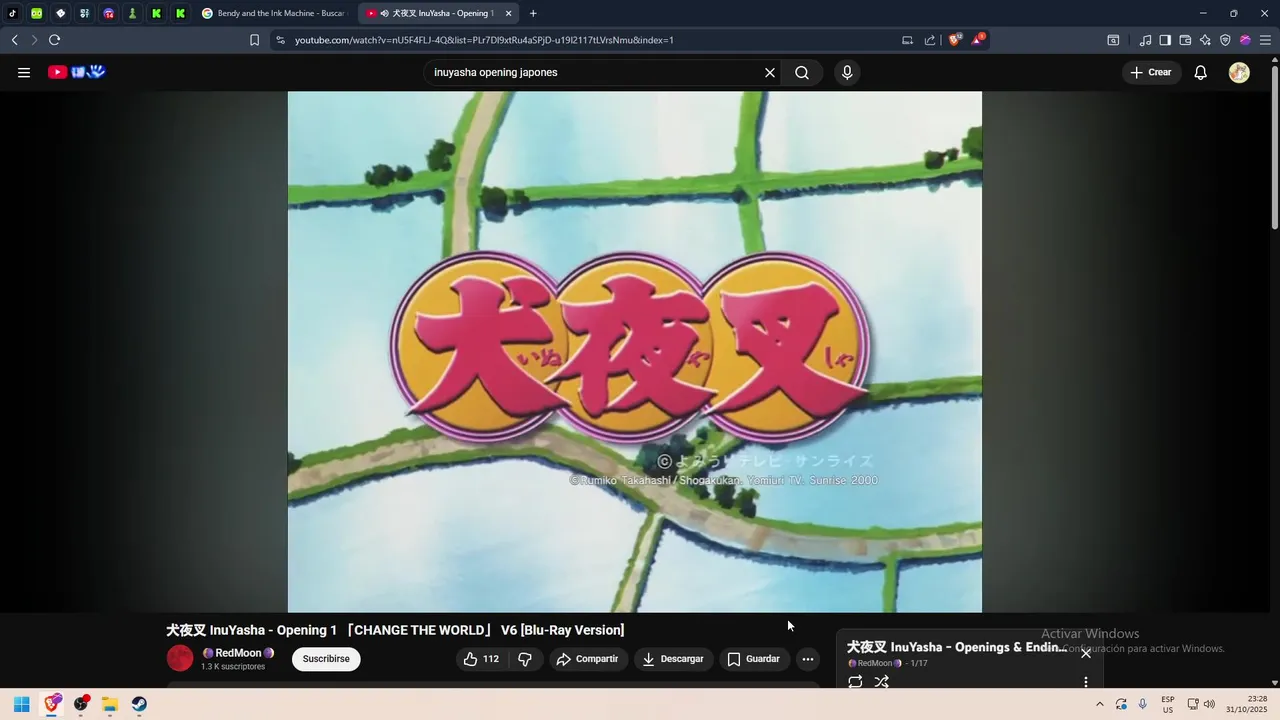The image size is (1280, 720).
Task: Visit the RedMoon channel name below video
Action: [x=238, y=653]
